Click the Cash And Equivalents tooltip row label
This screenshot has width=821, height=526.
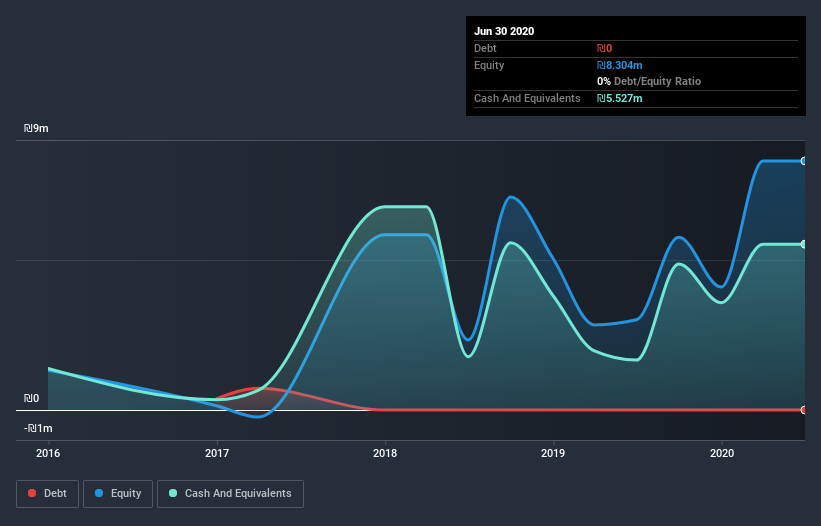(x=527, y=98)
